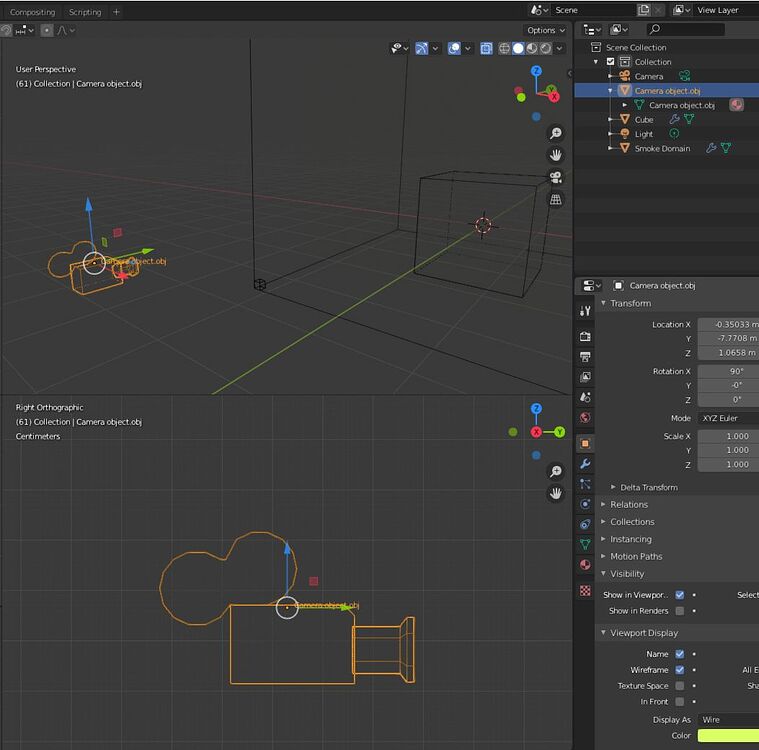Toggle proportional editing button
The width and height of the screenshot is (759, 750).
coord(46,31)
